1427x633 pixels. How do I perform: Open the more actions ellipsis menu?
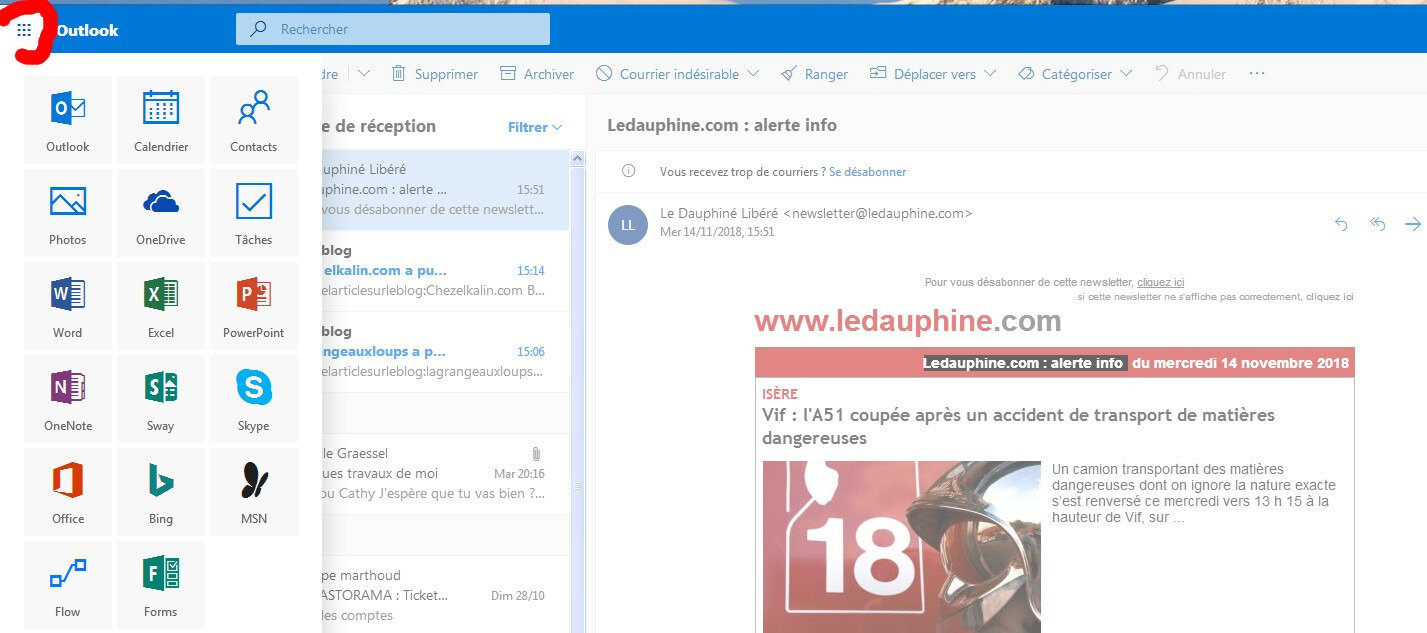[x=1258, y=74]
